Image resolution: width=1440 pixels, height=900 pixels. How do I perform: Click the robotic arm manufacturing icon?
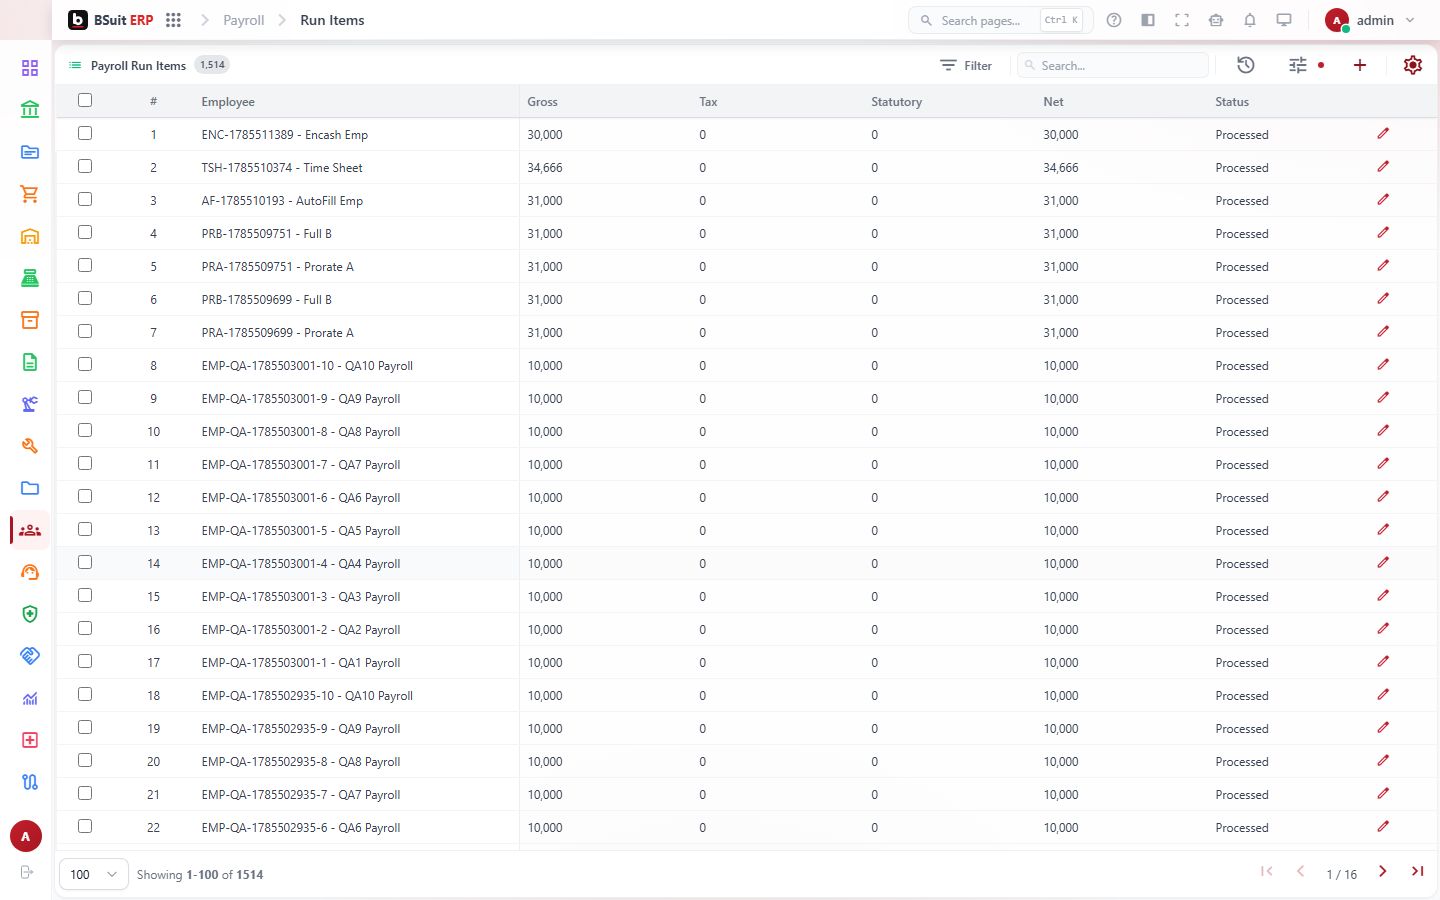tap(30, 404)
